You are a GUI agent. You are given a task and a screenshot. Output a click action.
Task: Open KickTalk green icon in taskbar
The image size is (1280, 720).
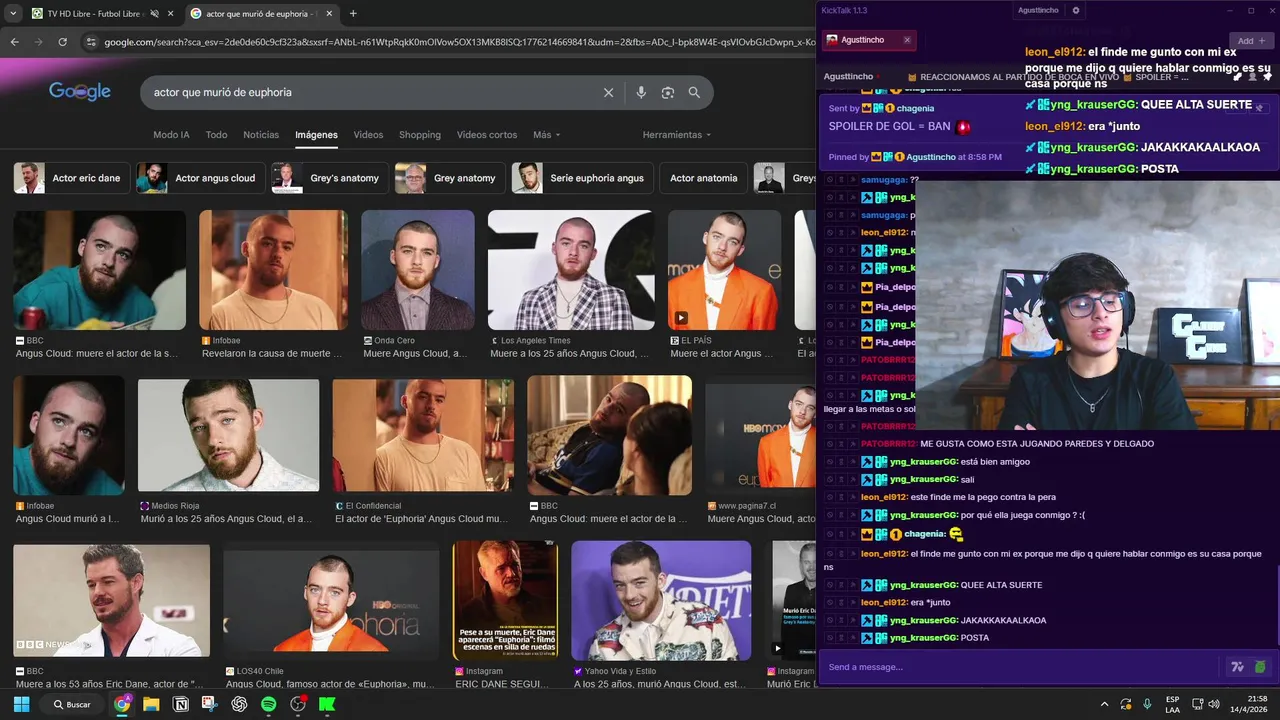pyautogui.click(x=327, y=704)
